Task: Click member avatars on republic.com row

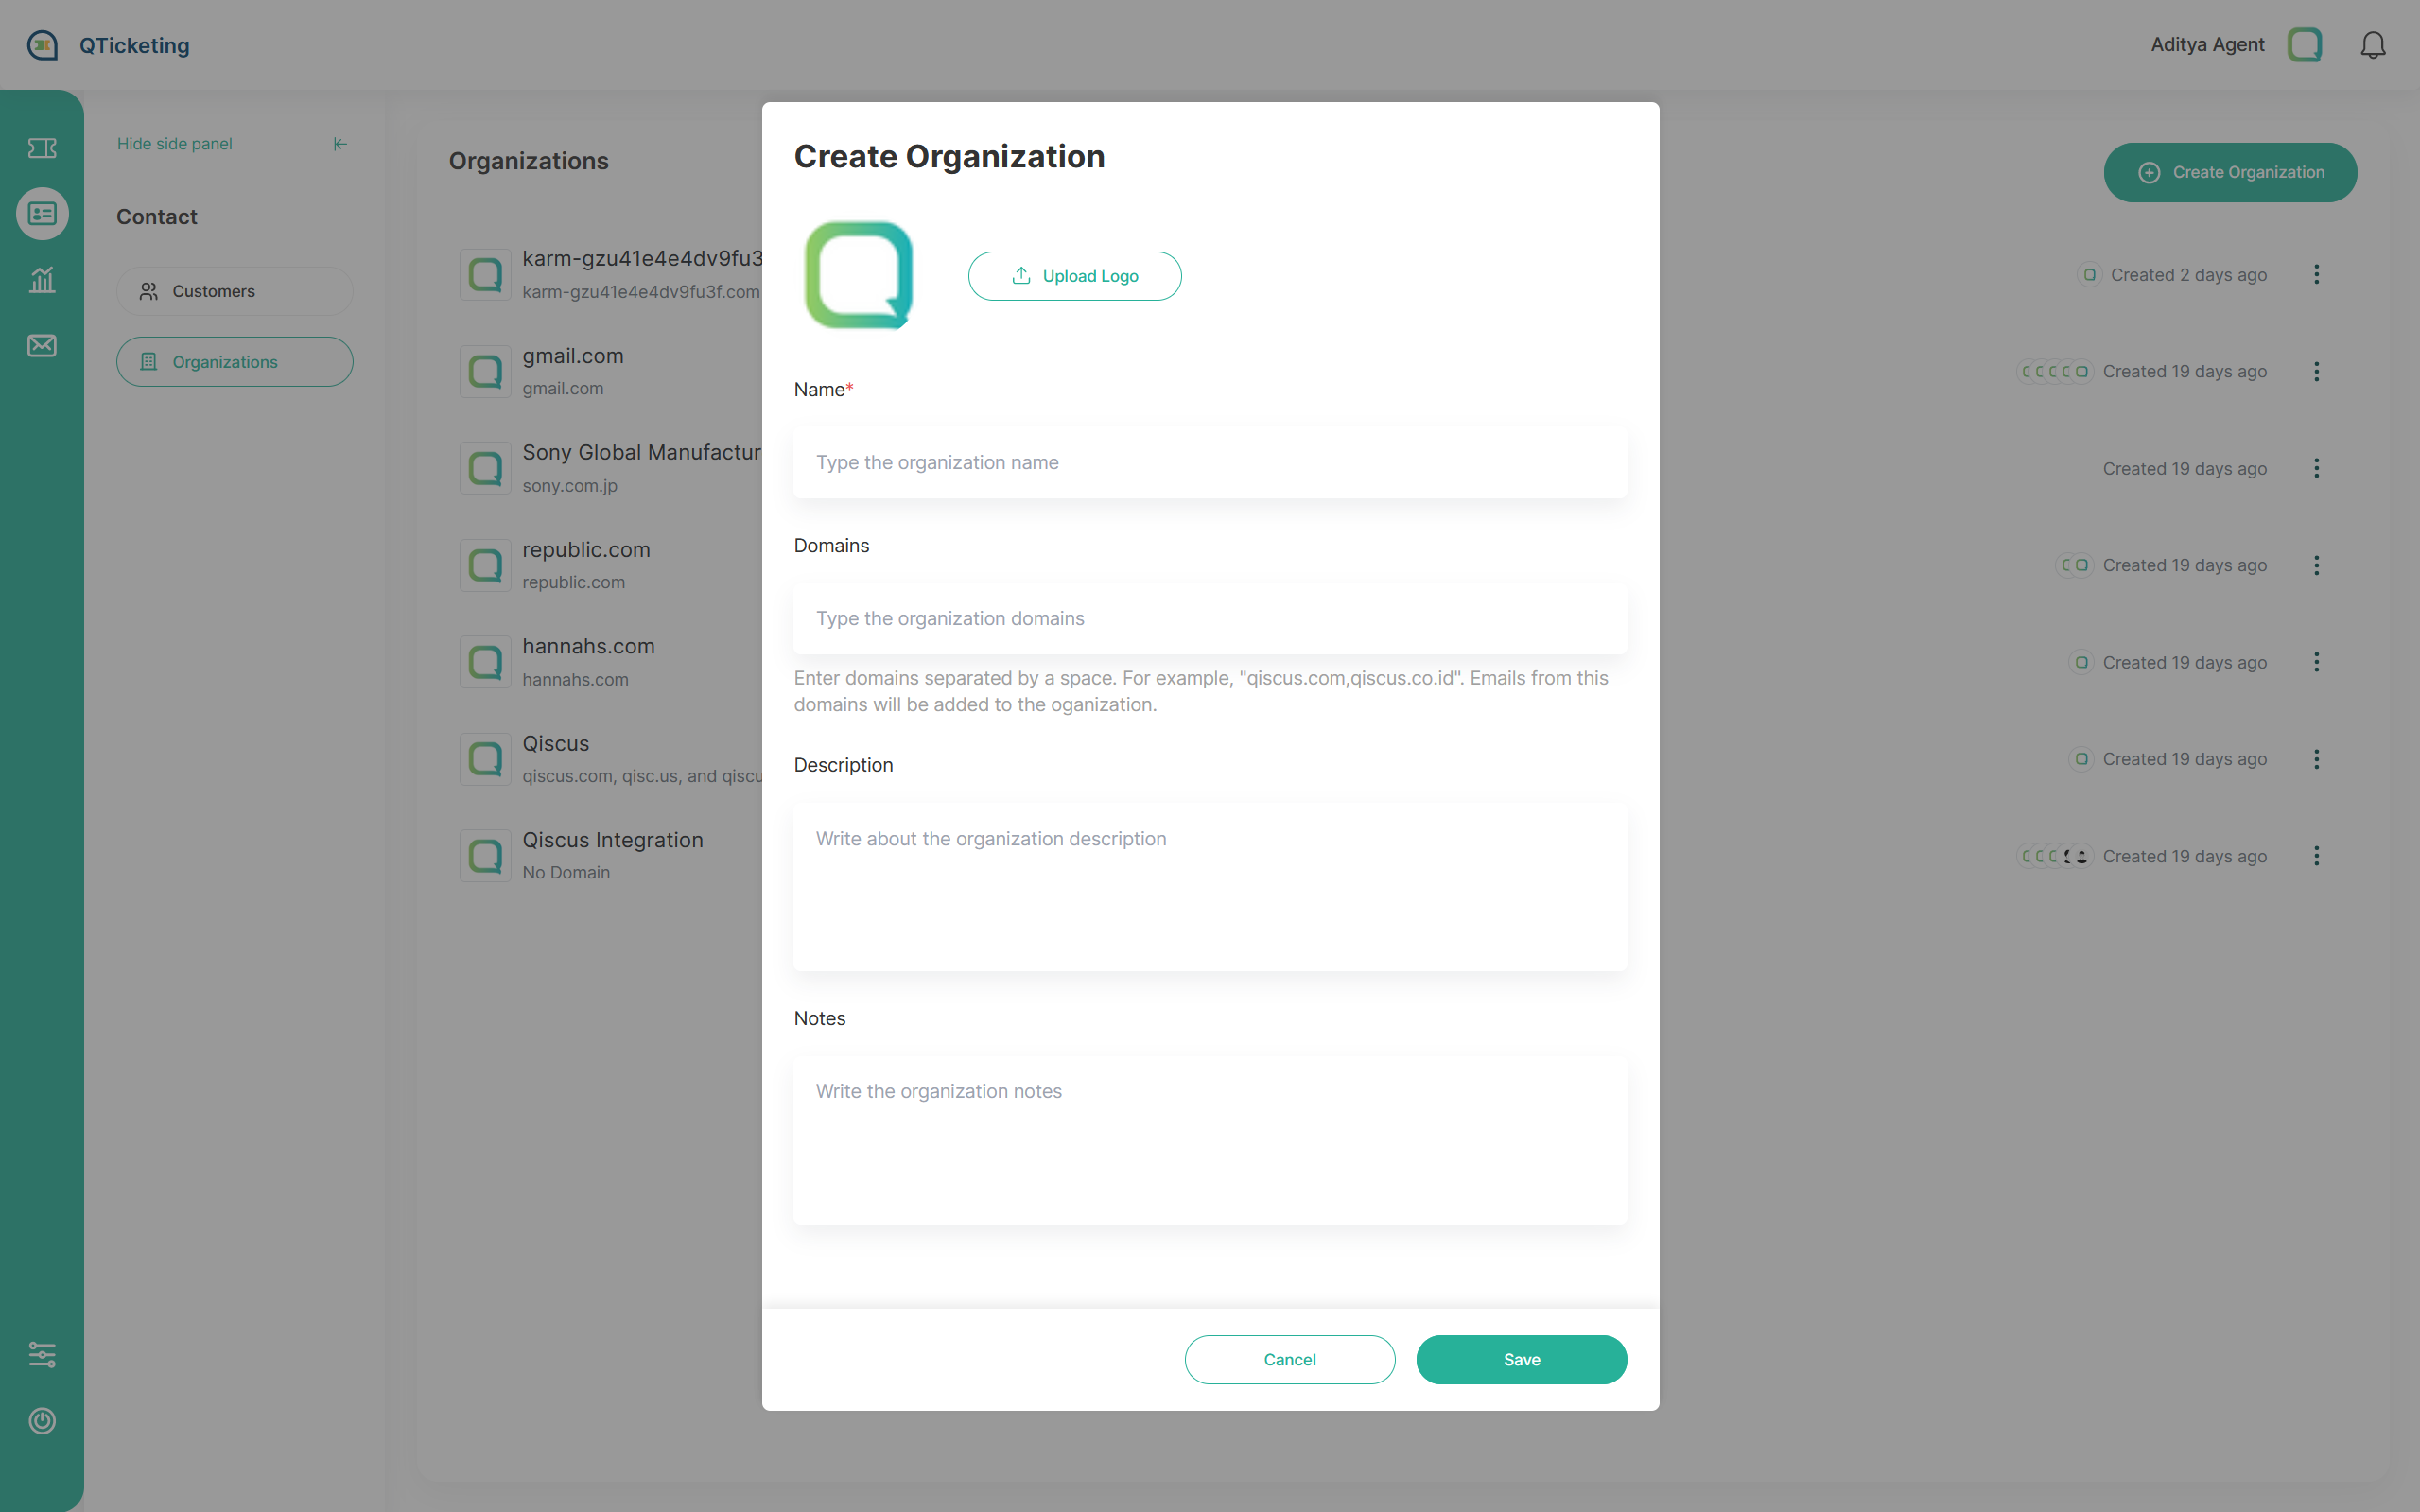Action: [x=2075, y=566]
